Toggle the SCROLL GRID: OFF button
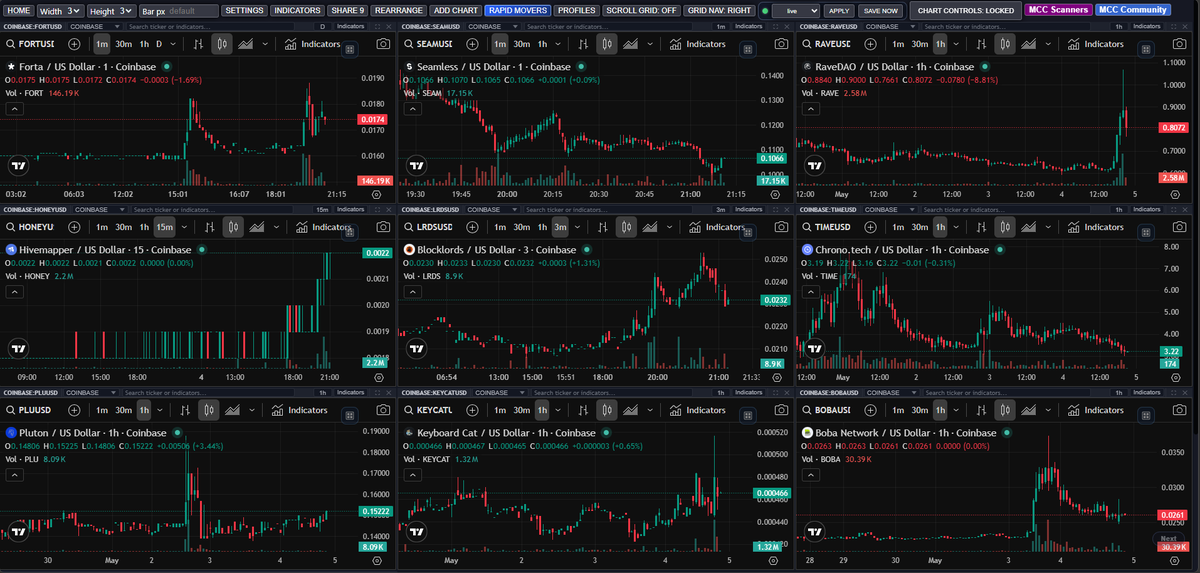This screenshot has width=1200, height=573. click(641, 10)
